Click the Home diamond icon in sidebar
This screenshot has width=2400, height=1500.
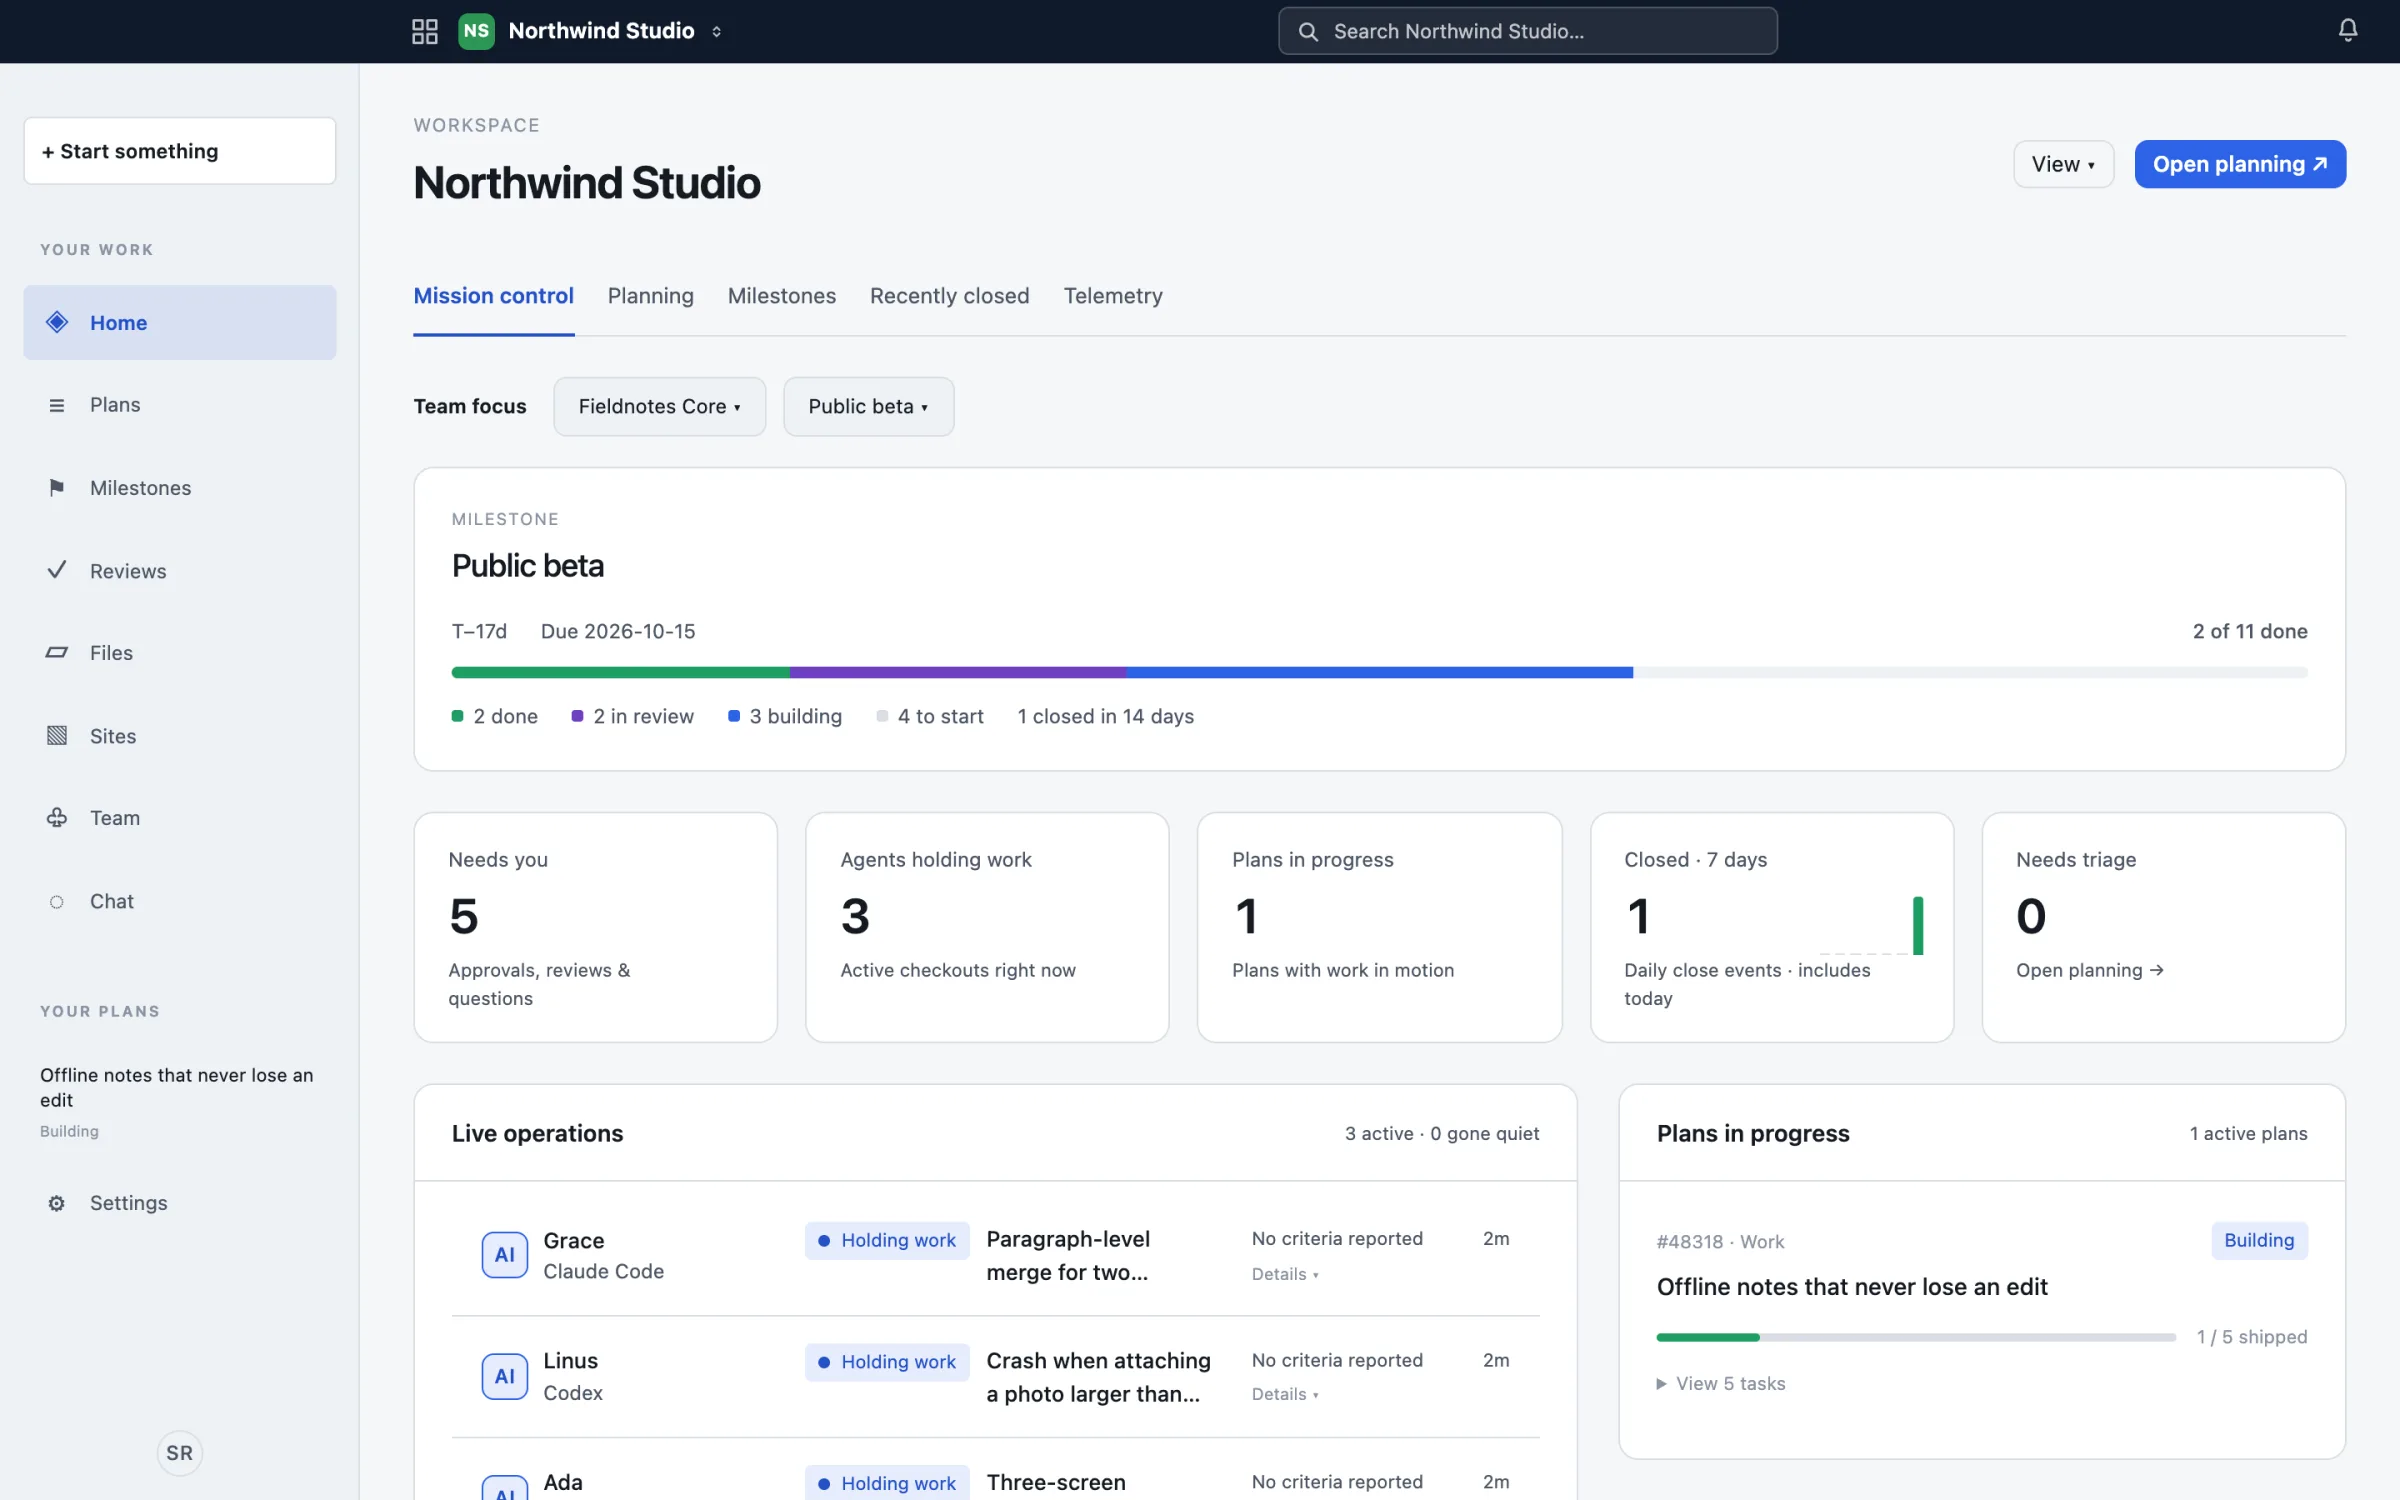57,322
